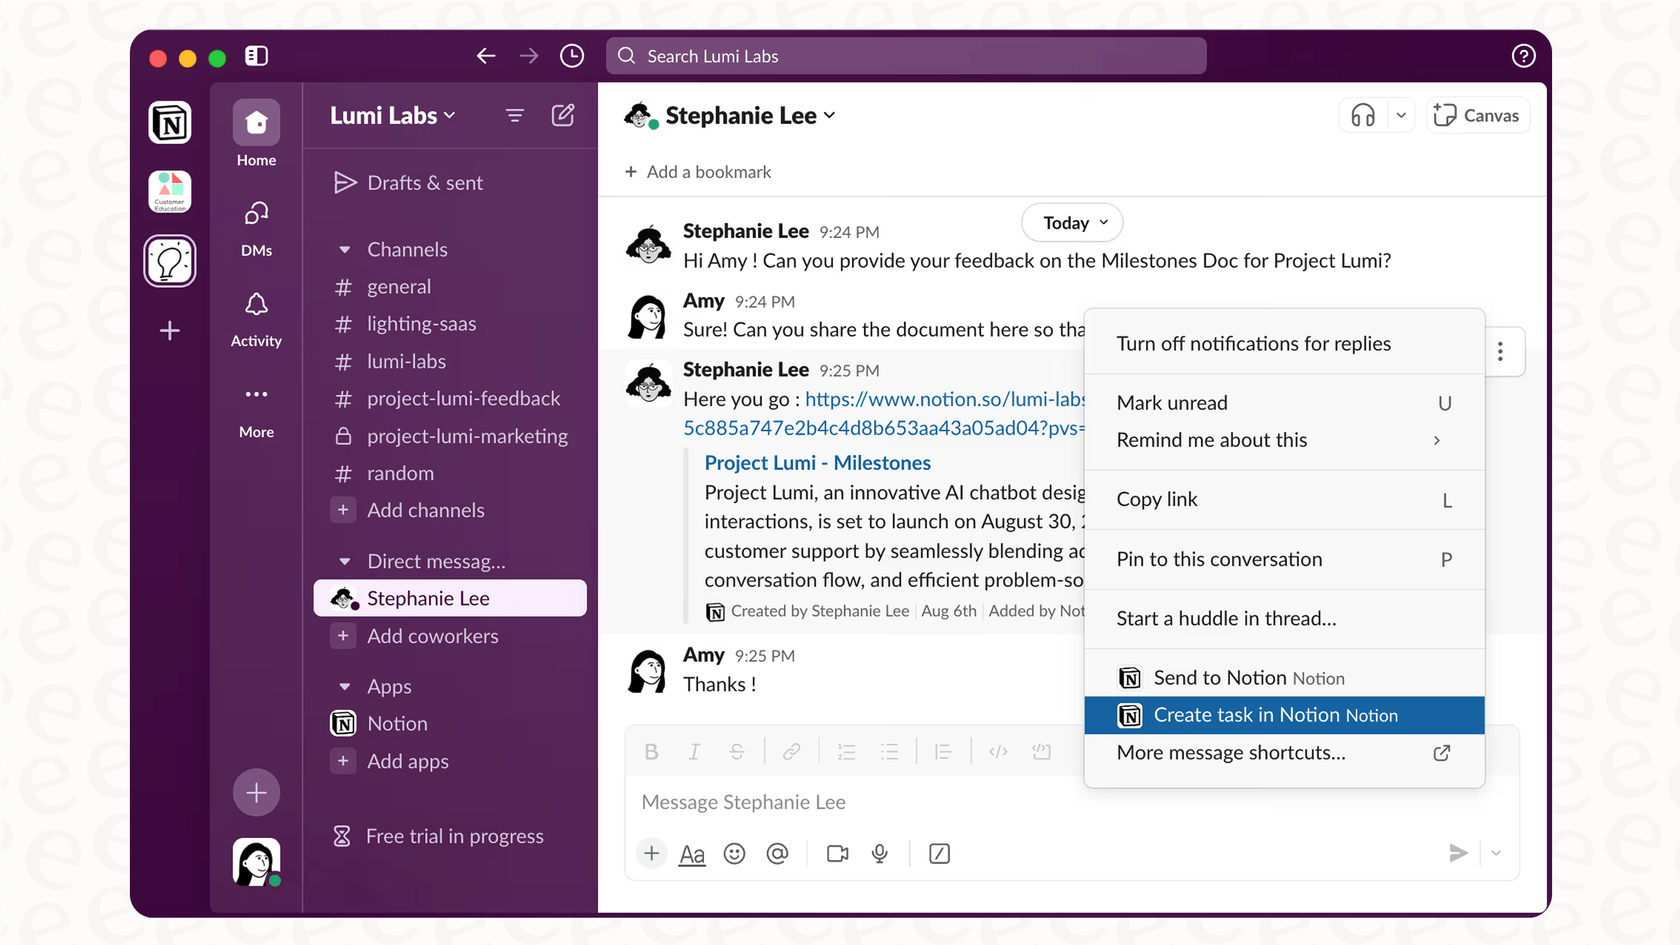Apply bold formatting in the composer
Screen dimensions: 1680x945
(x=651, y=751)
